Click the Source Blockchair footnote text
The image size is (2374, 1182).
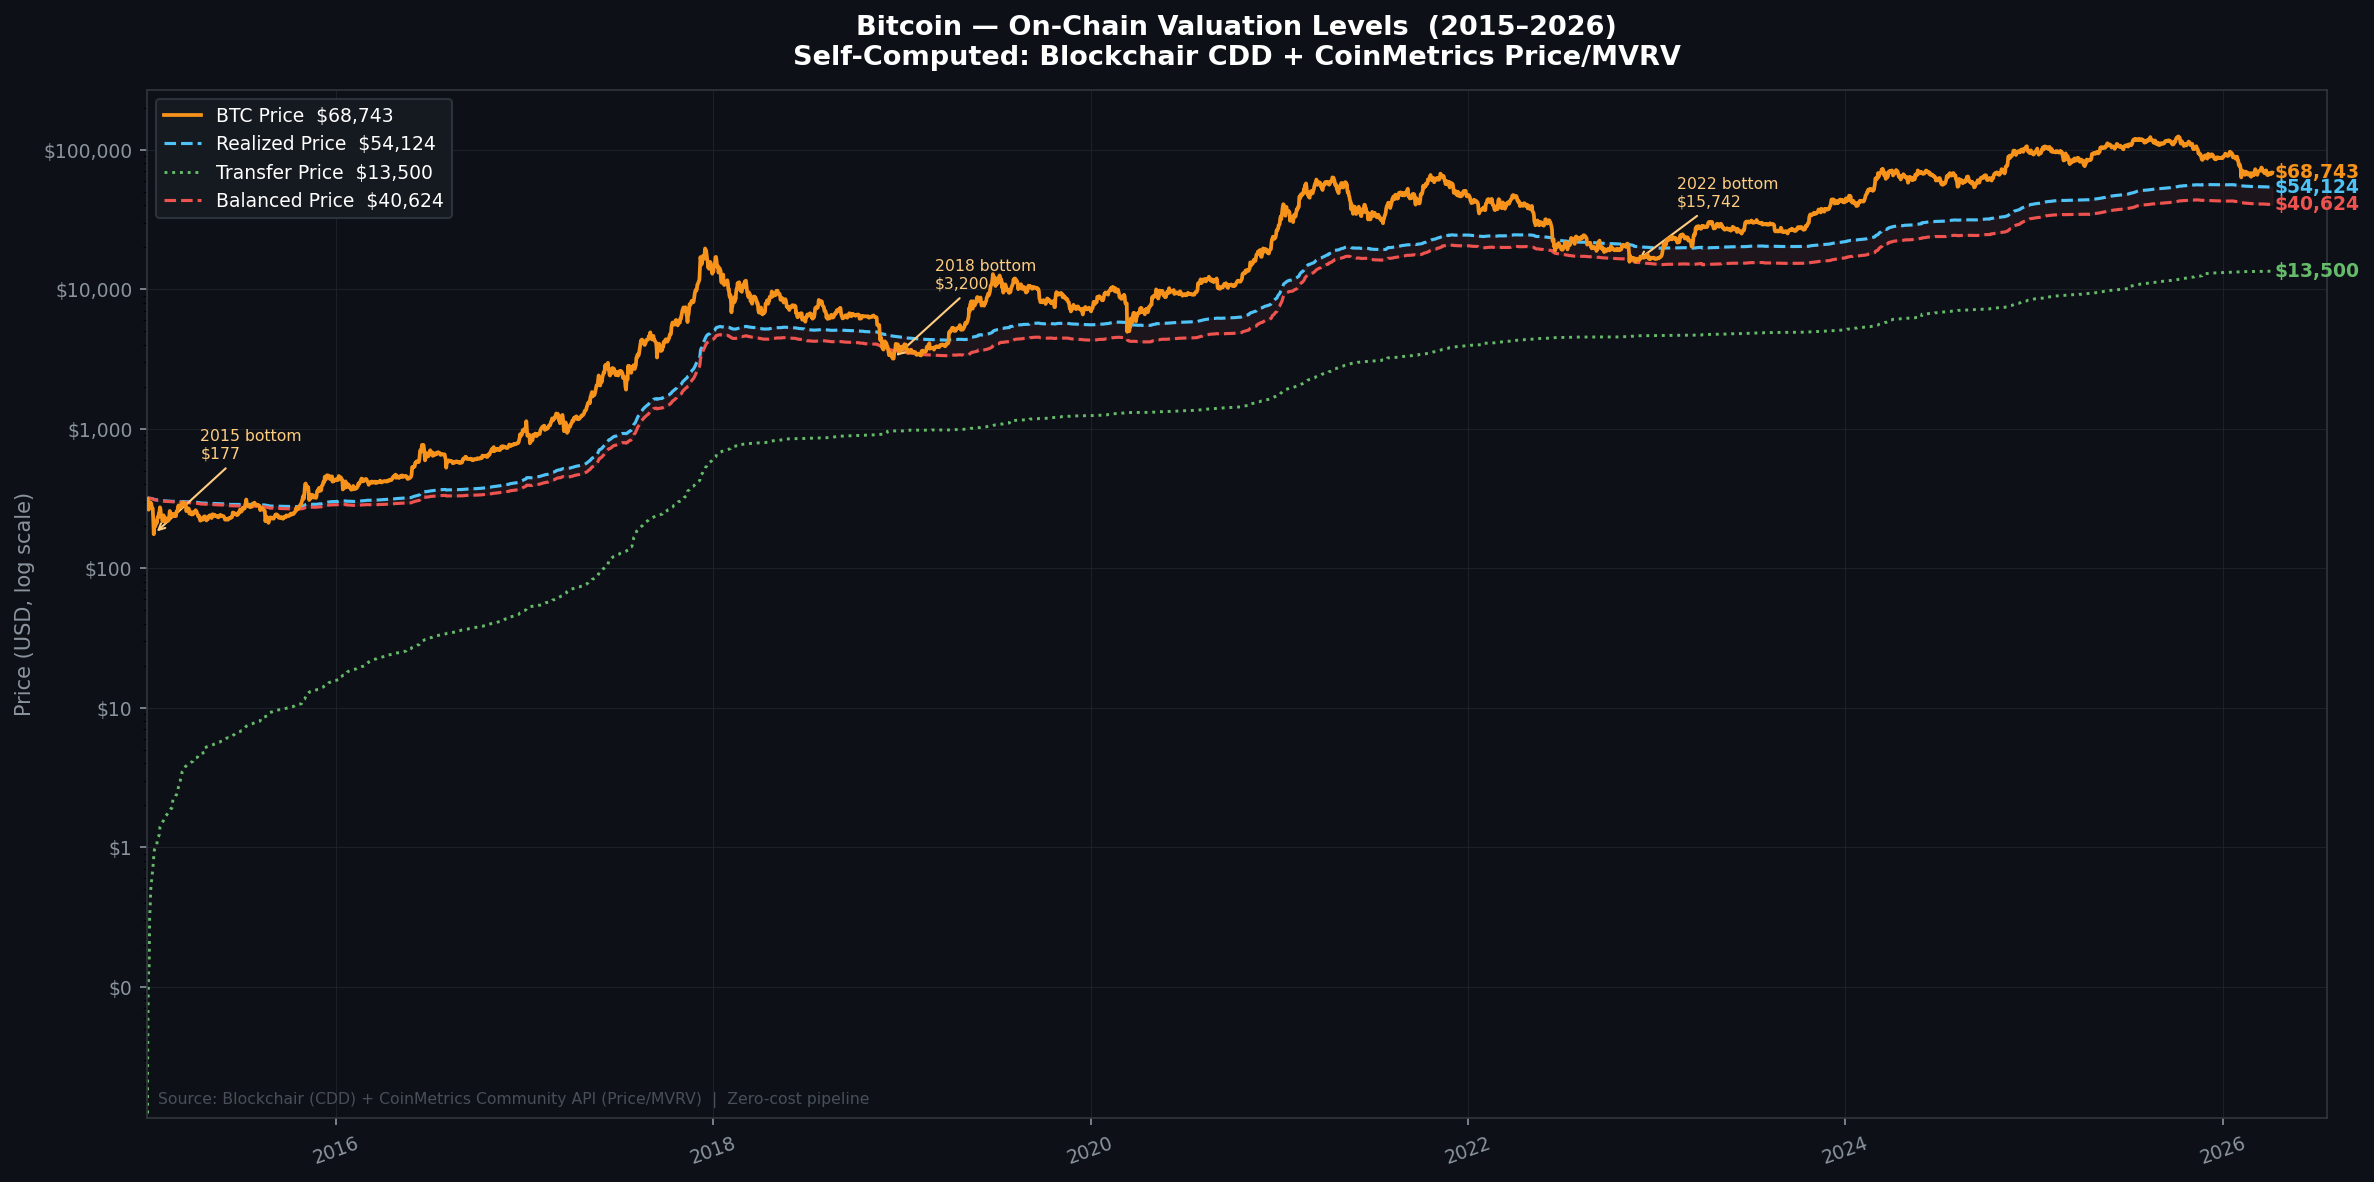(513, 1099)
